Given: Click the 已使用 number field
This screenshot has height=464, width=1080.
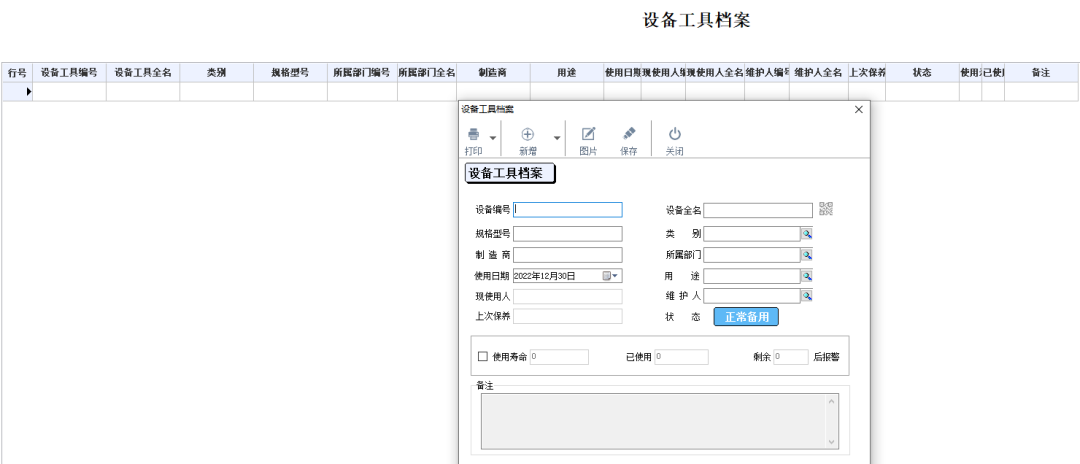Looking at the screenshot, I should (681, 357).
